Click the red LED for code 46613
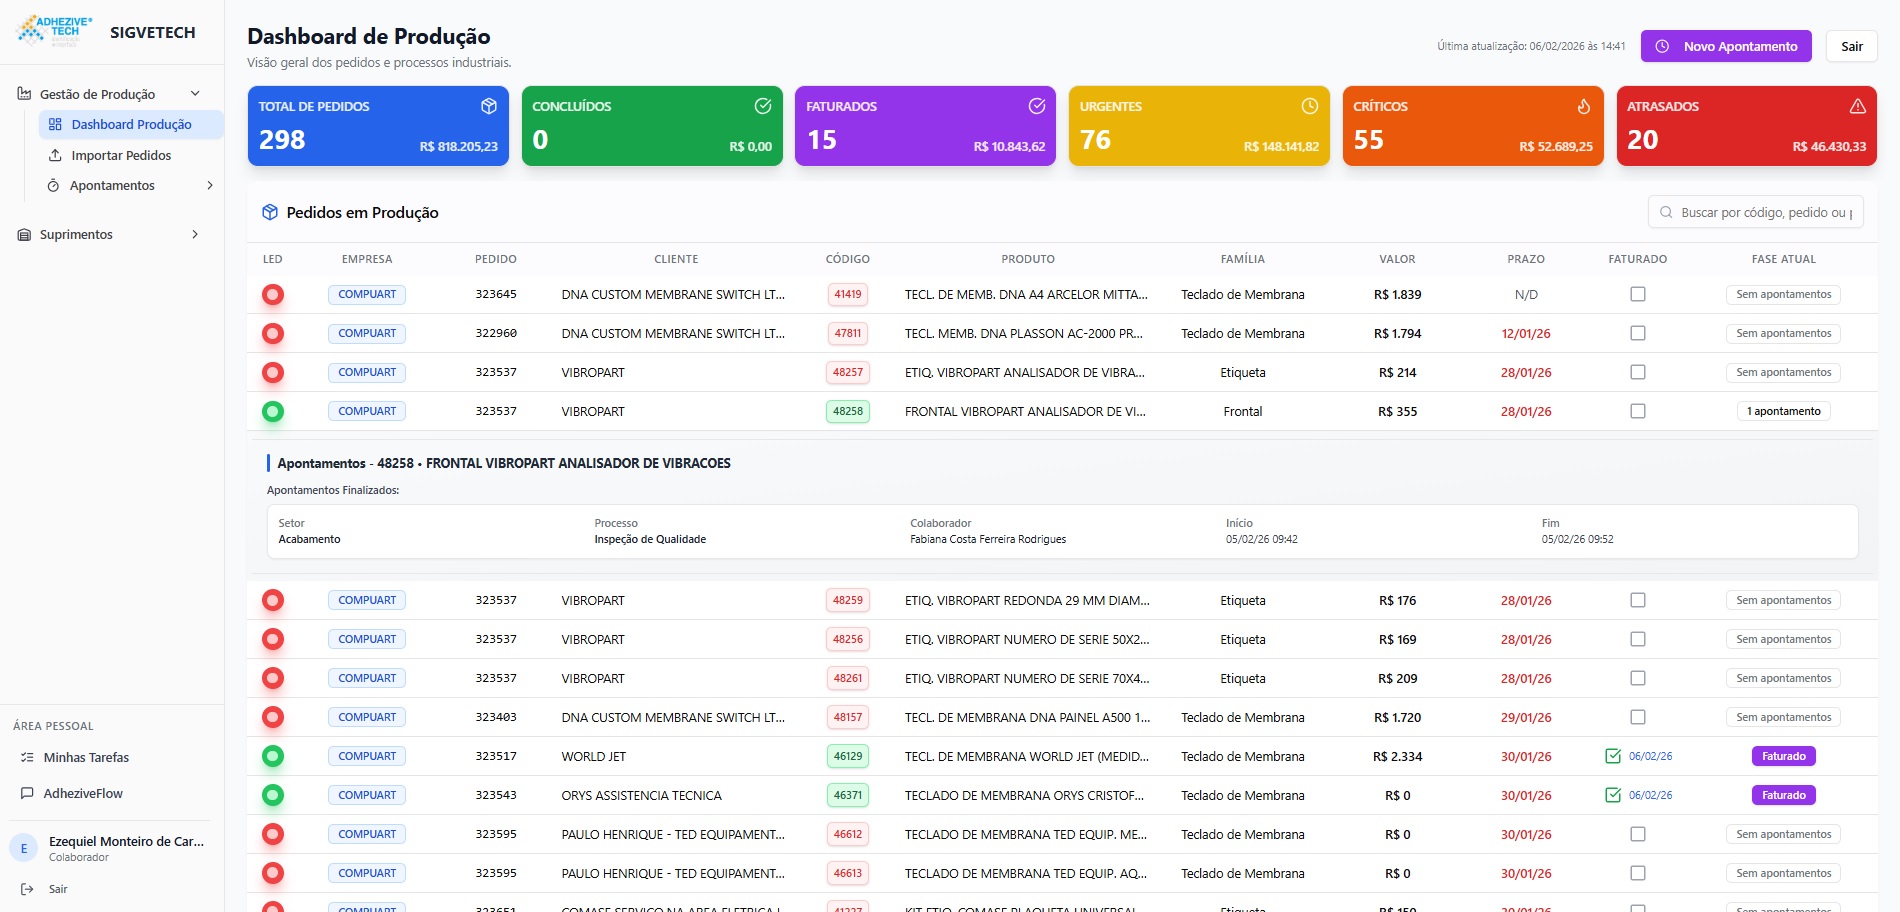Image resolution: width=1900 pixels, height=912 pixels. pos(273,874)
